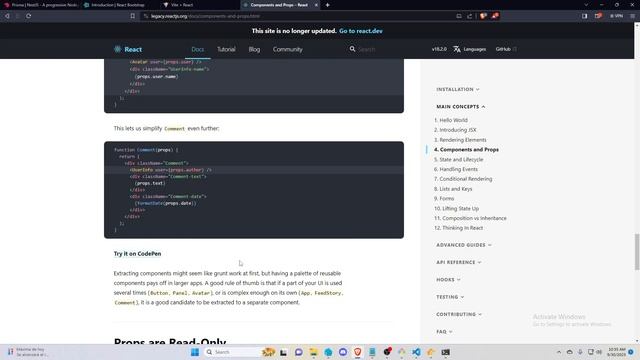The height and width of the screenshot is (360, 640).
Task: Switch to the Prisma NestJS browser tab
Action: [40, 5]
